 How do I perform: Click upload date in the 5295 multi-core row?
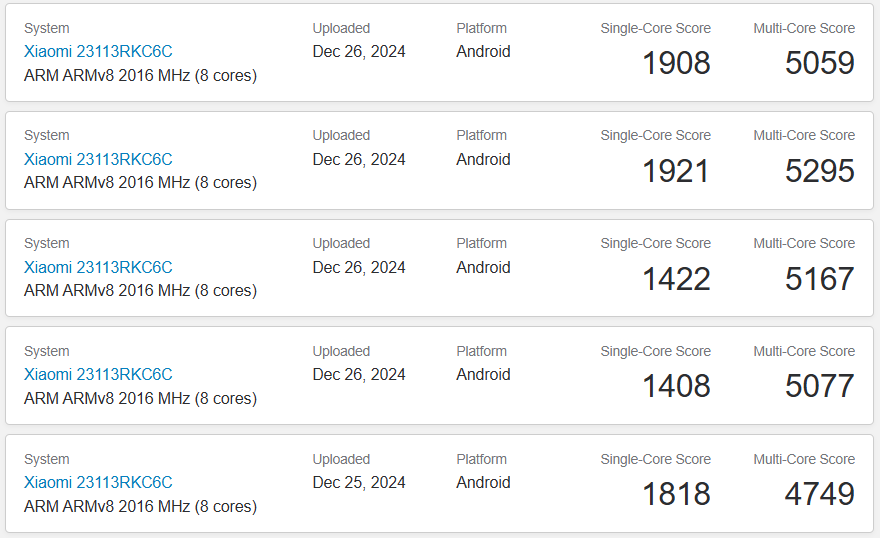pos(359,159)
